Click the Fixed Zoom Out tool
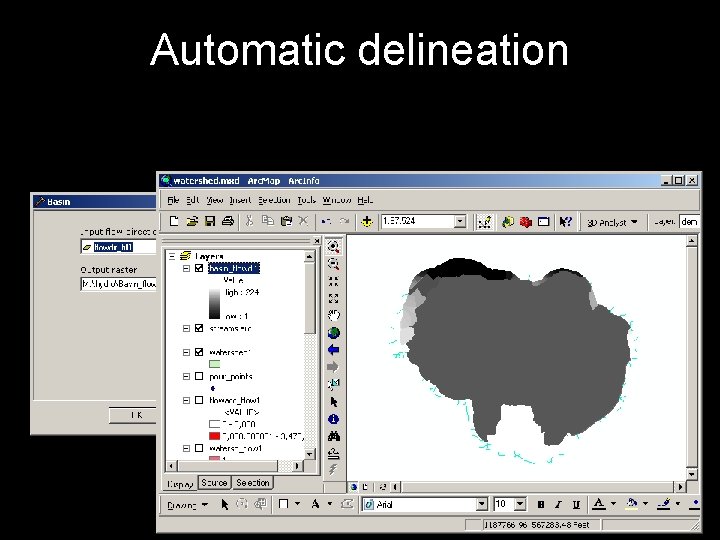Viewport: 720px width, 540px height. pos(334,298)
